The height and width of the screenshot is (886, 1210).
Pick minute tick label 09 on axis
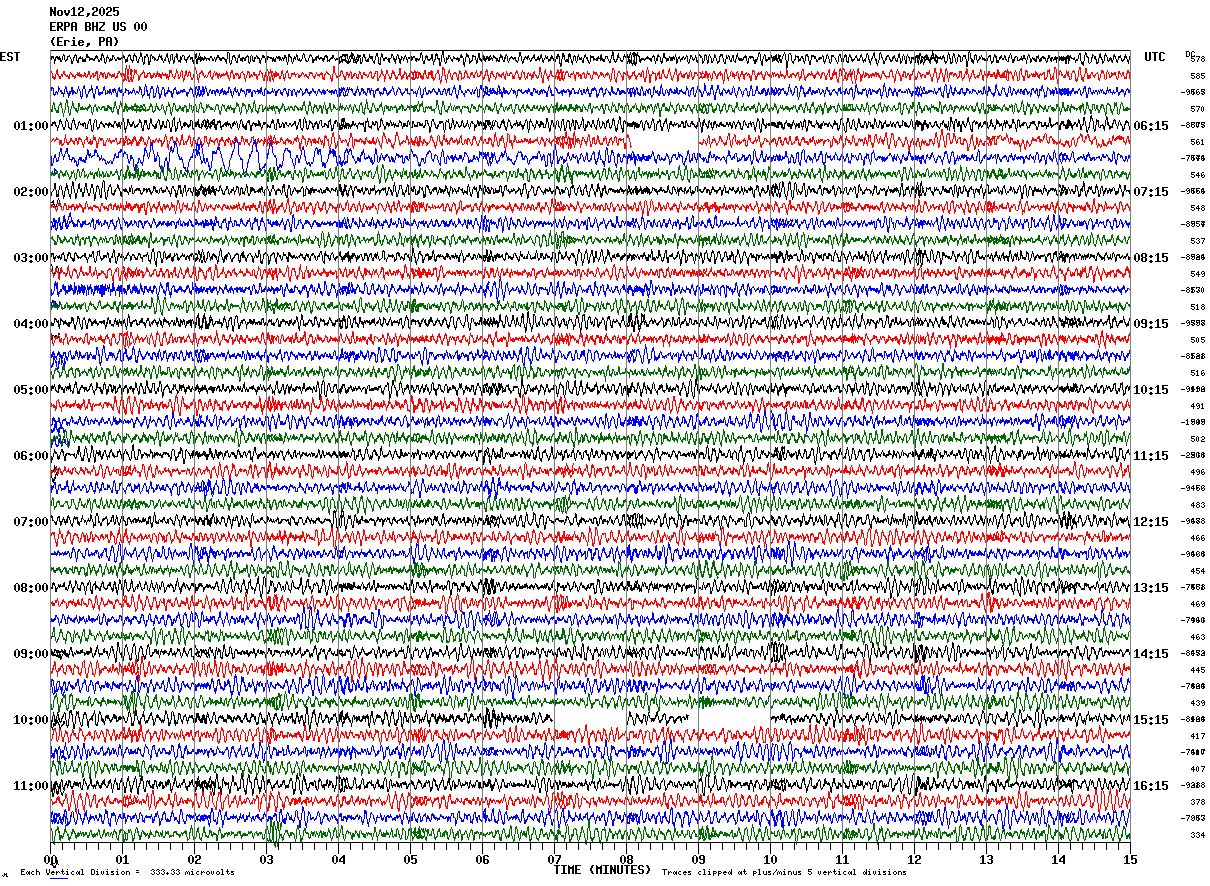(699, 859)
